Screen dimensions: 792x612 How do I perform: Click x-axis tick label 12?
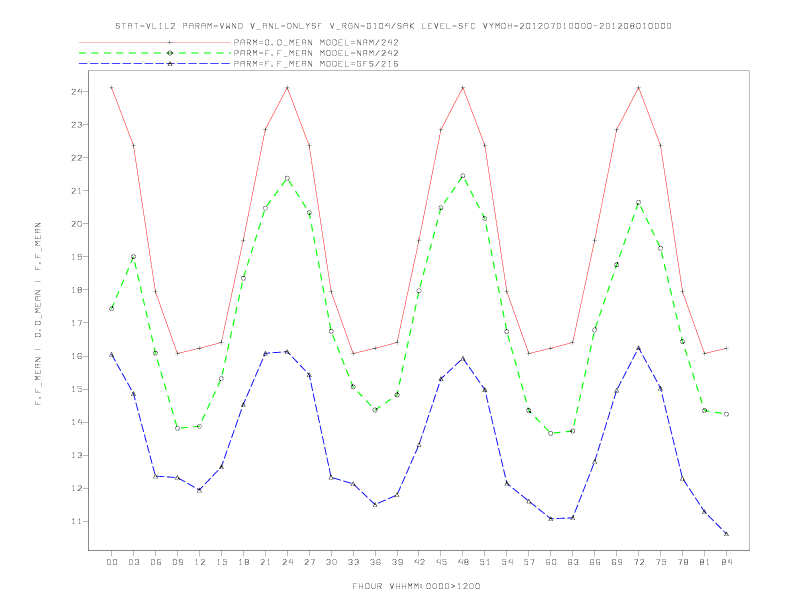pos(200,562)
